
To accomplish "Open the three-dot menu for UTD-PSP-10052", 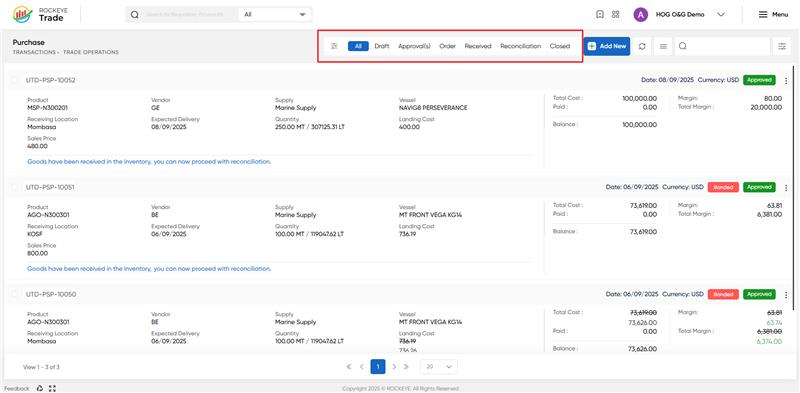I will click(786, 81).
